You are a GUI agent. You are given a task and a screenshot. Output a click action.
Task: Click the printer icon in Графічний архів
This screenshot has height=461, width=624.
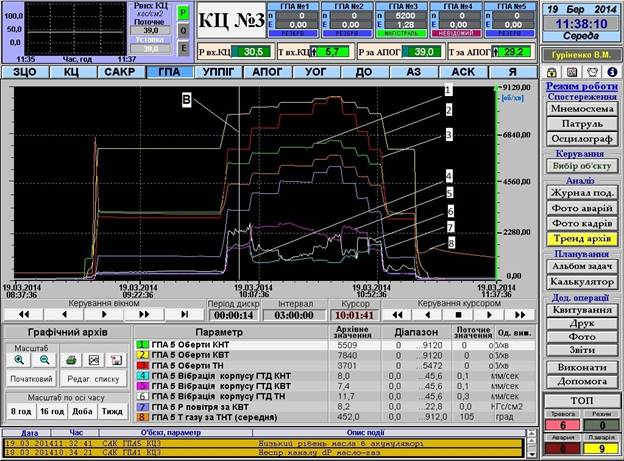point(71,360)
